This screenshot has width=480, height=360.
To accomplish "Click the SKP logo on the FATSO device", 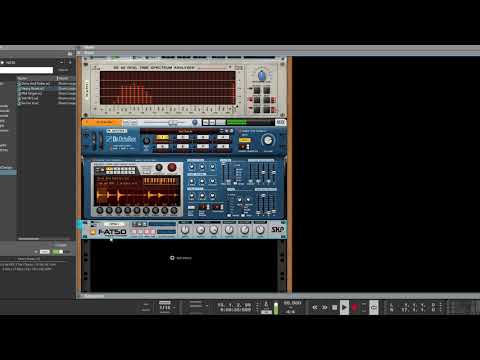I will [277, 229].
